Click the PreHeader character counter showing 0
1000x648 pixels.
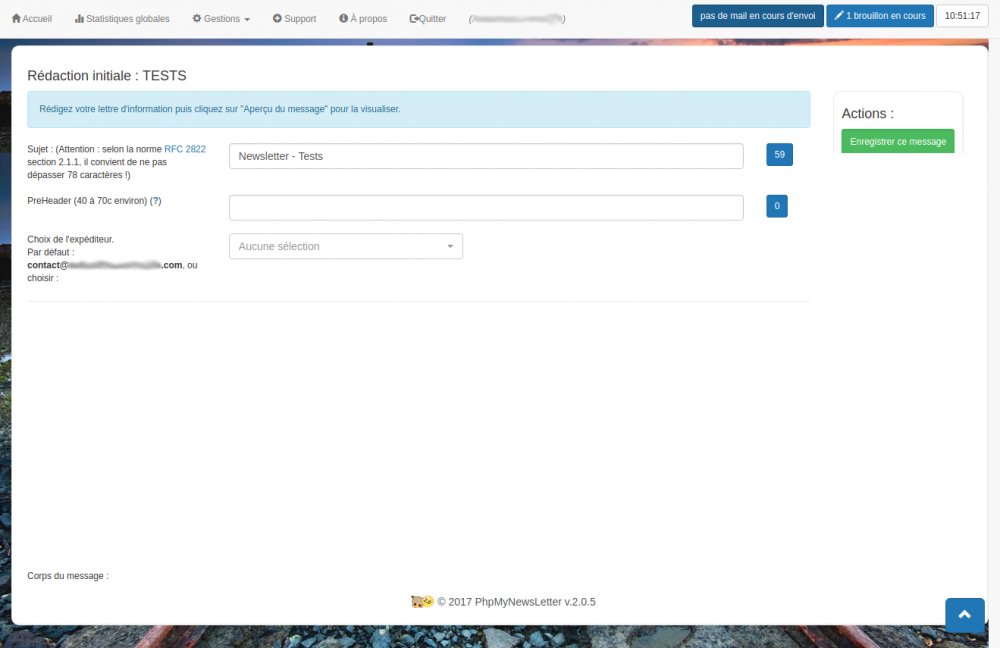pyautogui.click(x=777, y=207)
